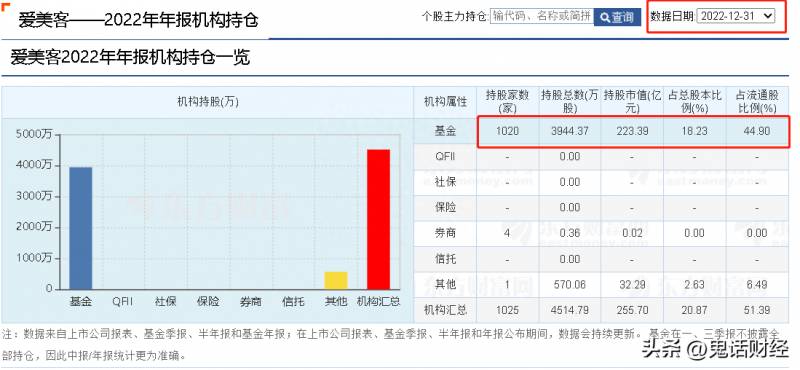Click the 1020 fund count cell

507,131
